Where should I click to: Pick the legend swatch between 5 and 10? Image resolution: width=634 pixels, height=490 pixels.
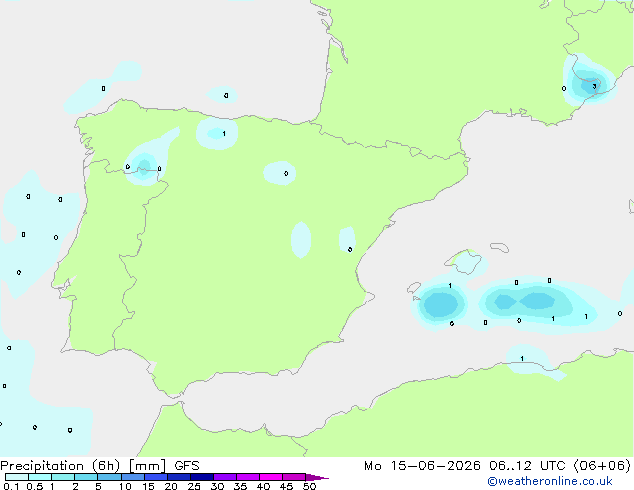click(x=110, y=477)
